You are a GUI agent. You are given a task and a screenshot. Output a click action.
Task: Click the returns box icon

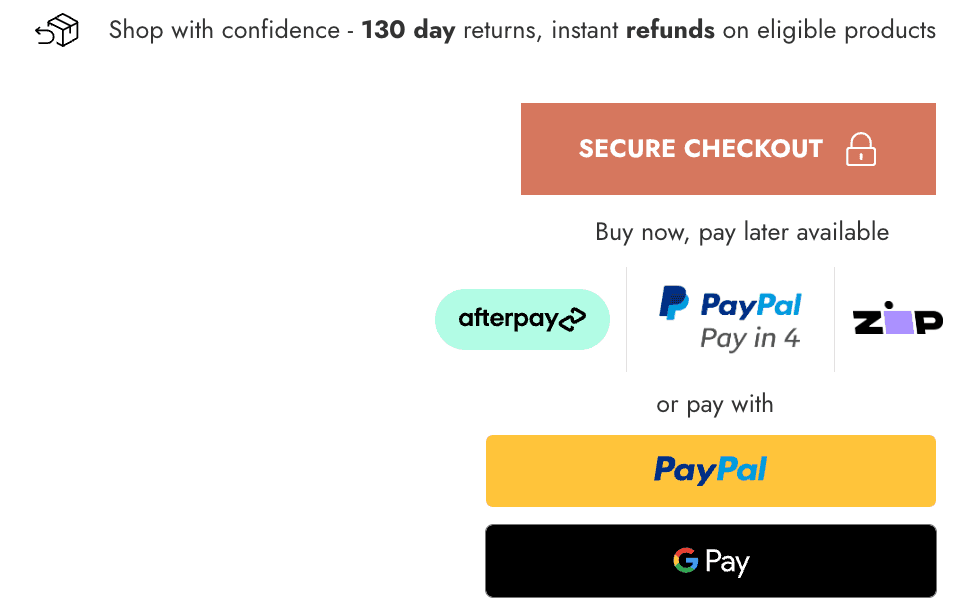pyautogui.click(x=57, y=31)
